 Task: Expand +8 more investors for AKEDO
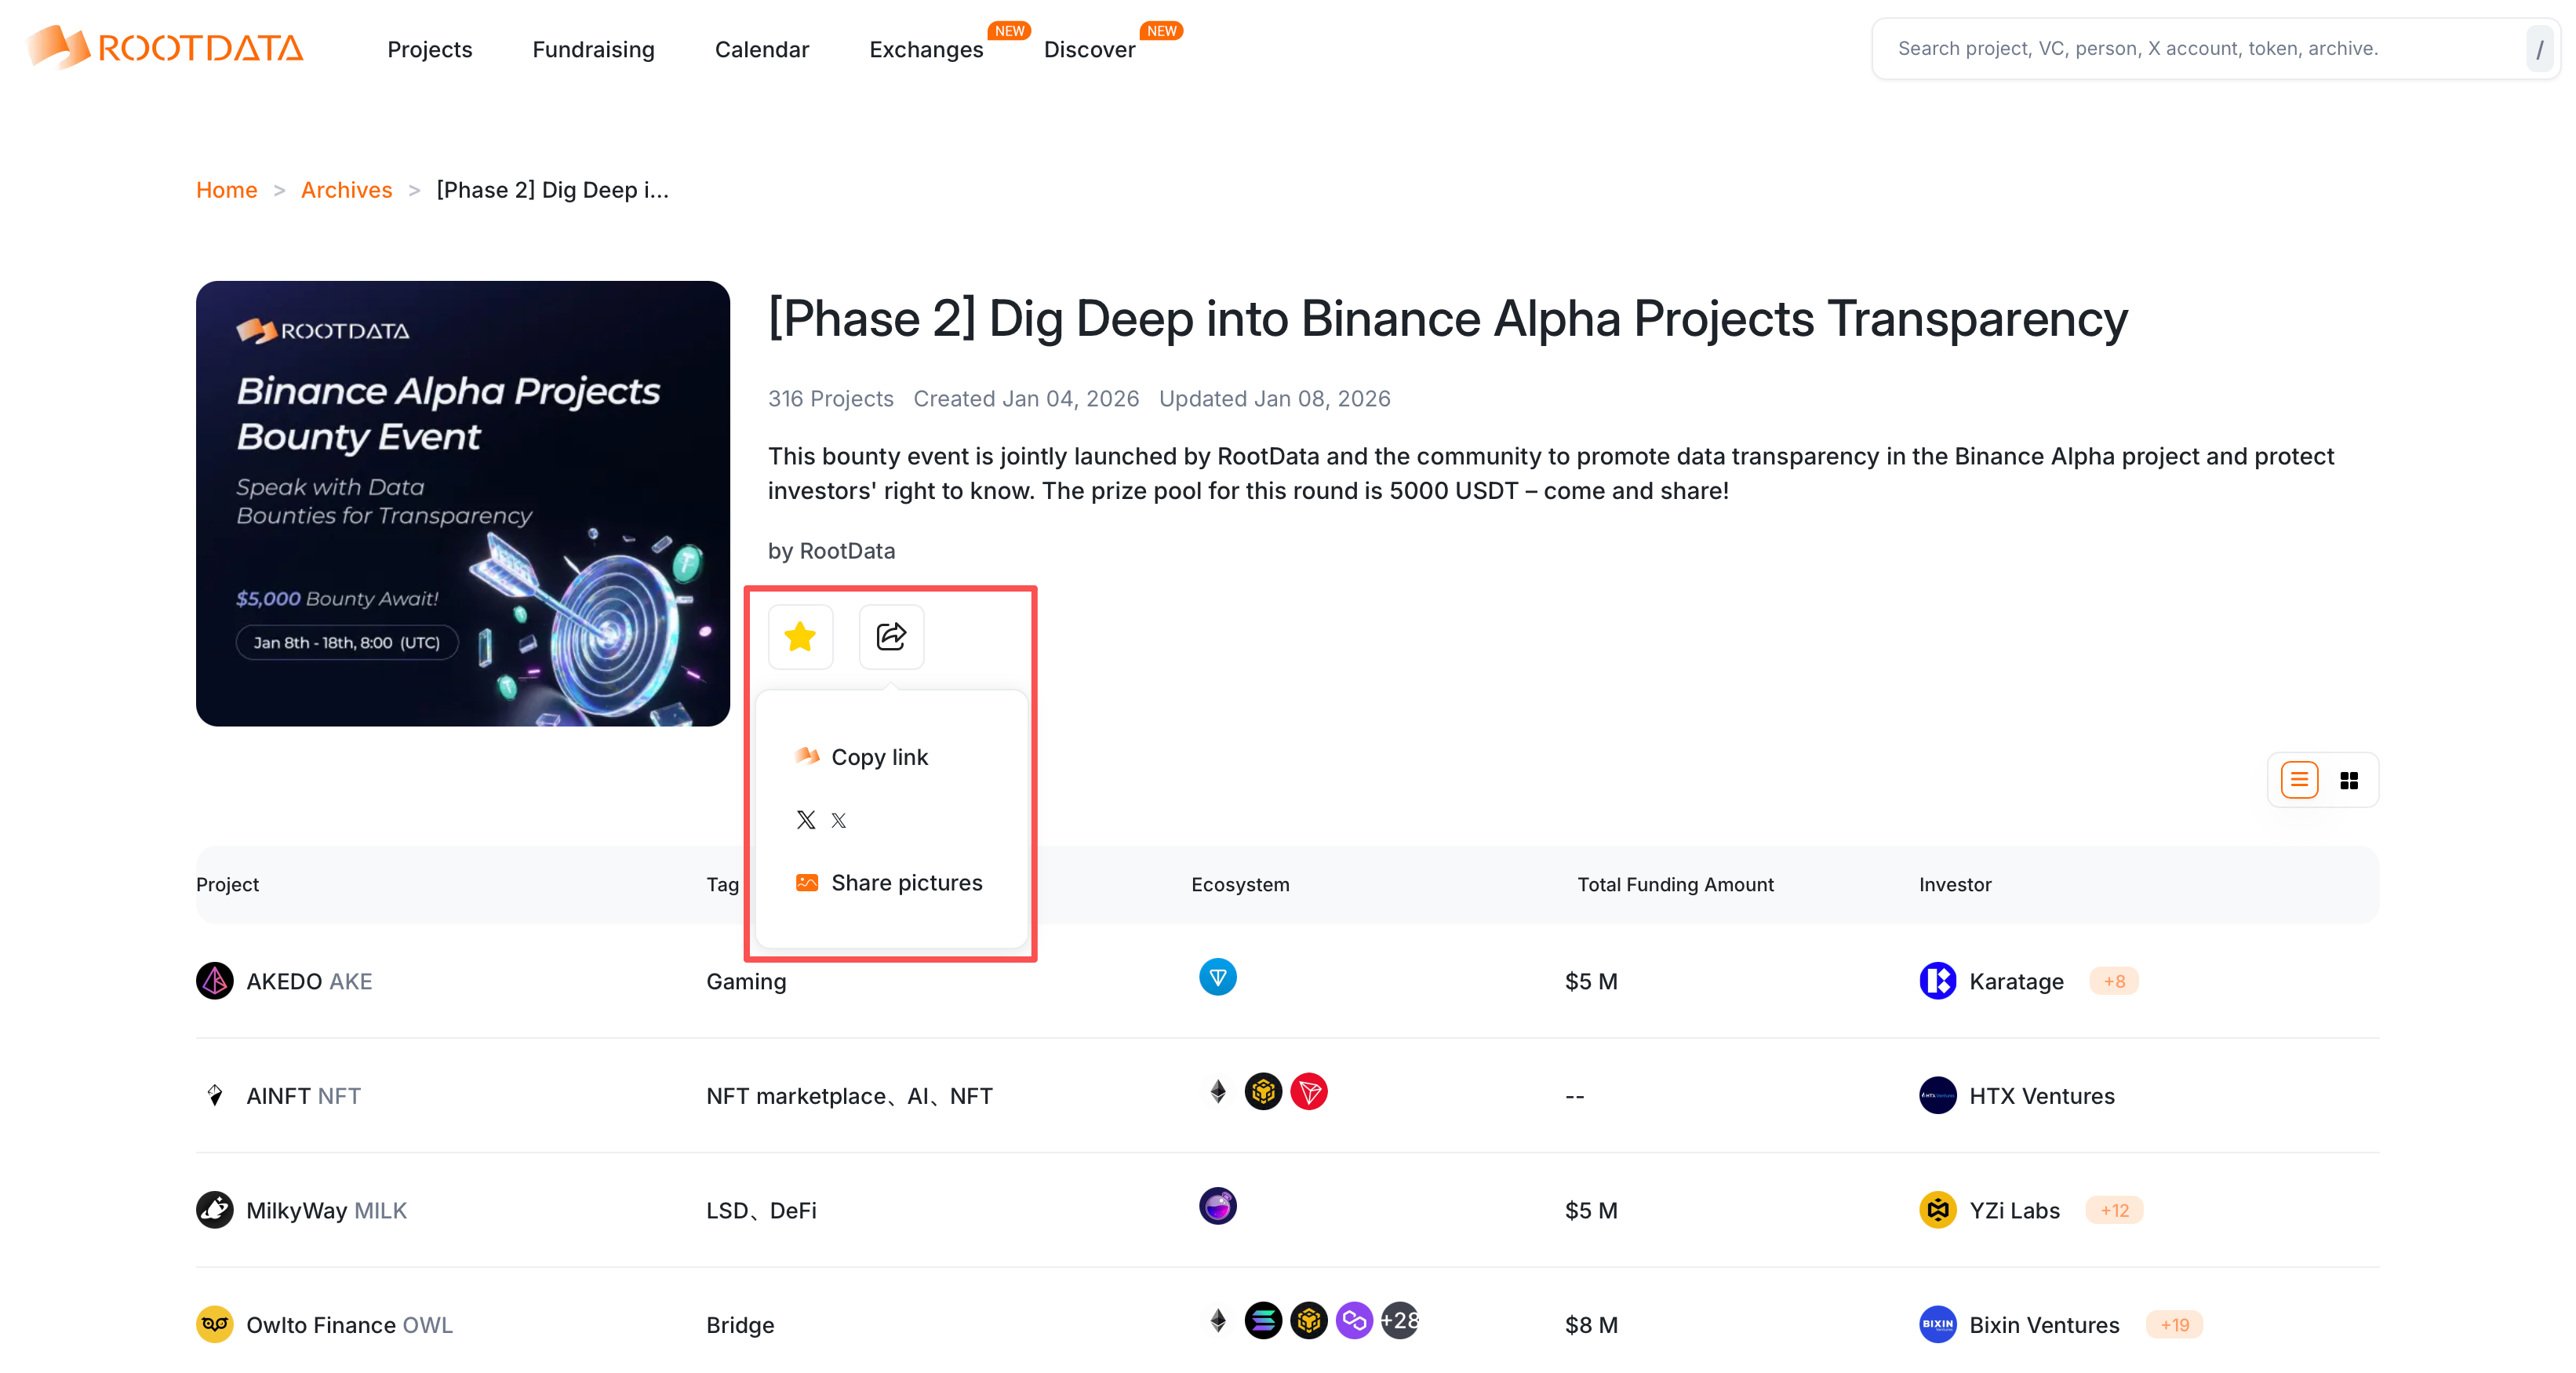pyautogui.click(x=2114, y=981)
